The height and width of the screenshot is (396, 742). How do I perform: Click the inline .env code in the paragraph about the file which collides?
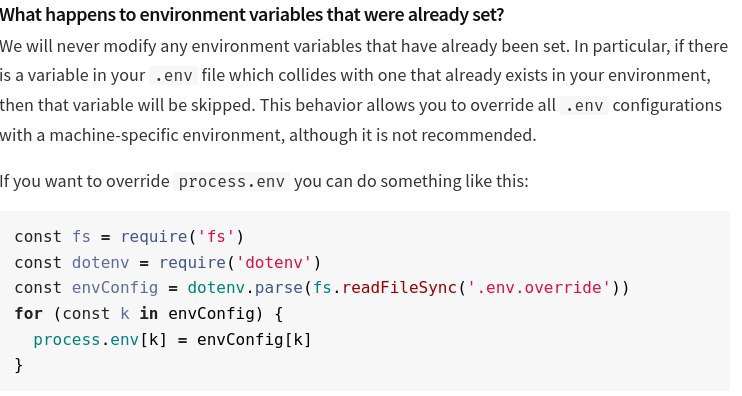[x=173, y=76]
